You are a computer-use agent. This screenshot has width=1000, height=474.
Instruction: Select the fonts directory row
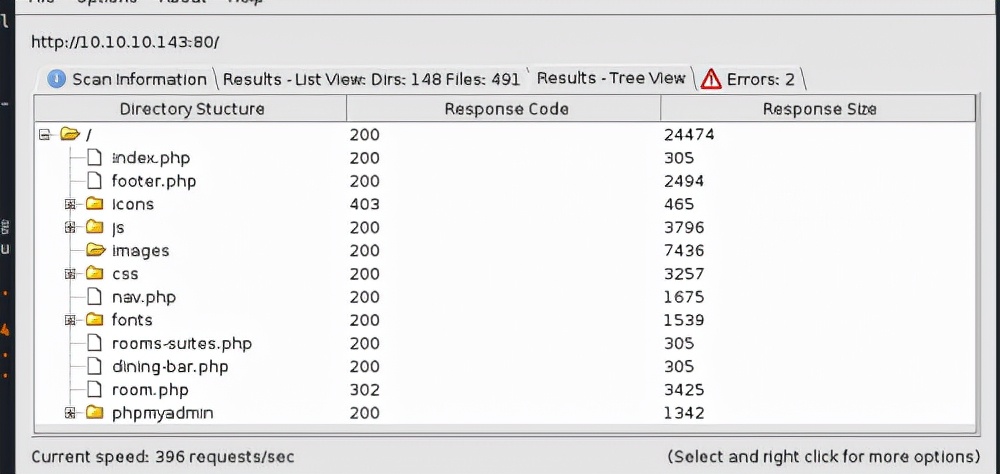coord(504,320)
